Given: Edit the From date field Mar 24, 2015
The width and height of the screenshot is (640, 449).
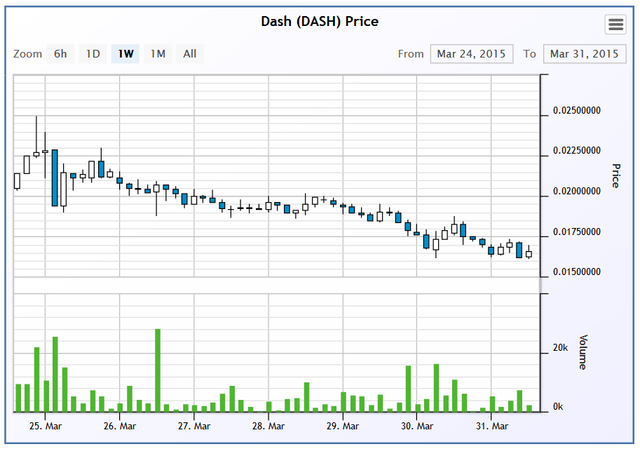Looking at the screenshot, I should pos(471,54).
